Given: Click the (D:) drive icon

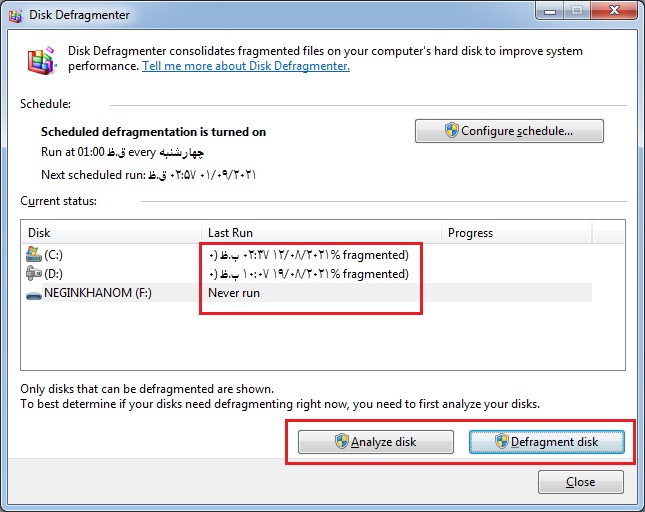Looking at the screenshot, I should click(x=34, y=274).
